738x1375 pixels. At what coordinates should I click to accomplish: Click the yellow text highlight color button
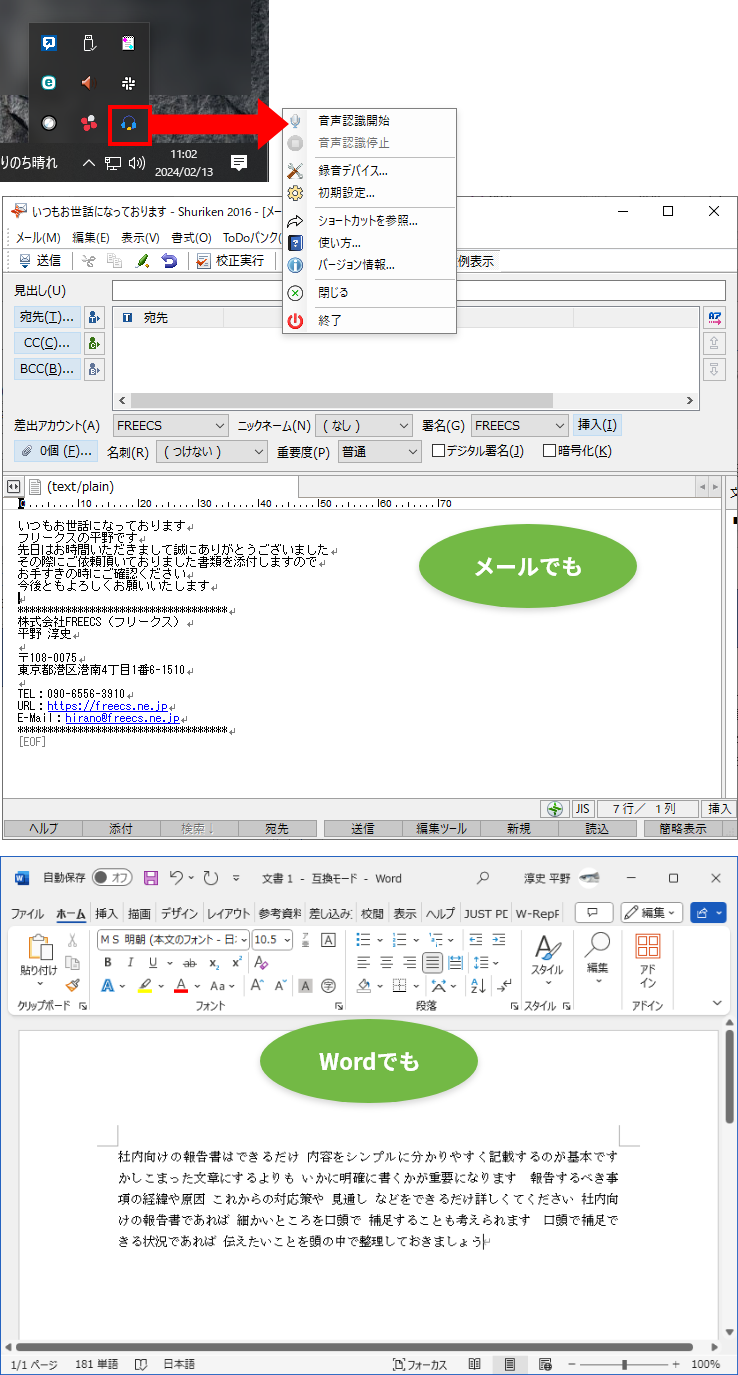coord(144,986)
